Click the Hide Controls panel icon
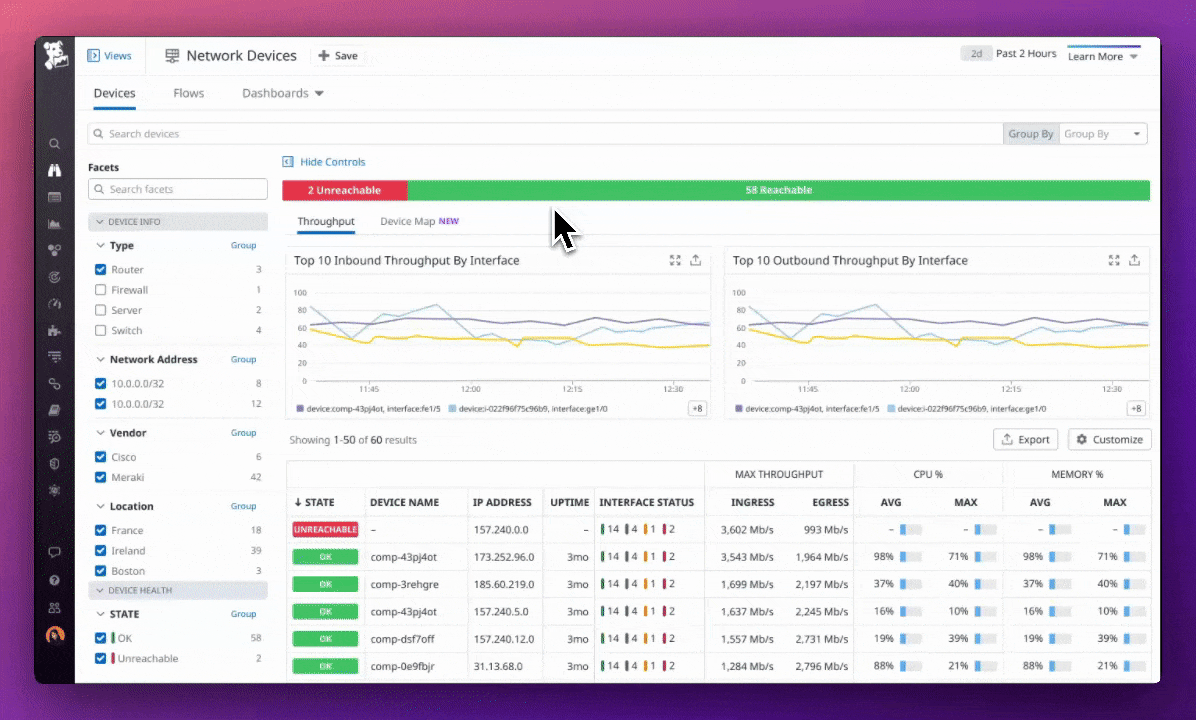This screenshot has height=720, width=1196. 288,162
